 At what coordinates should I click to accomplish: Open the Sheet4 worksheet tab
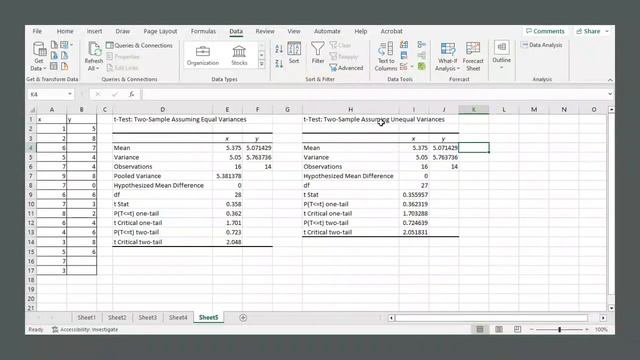(x=178, y=318)
